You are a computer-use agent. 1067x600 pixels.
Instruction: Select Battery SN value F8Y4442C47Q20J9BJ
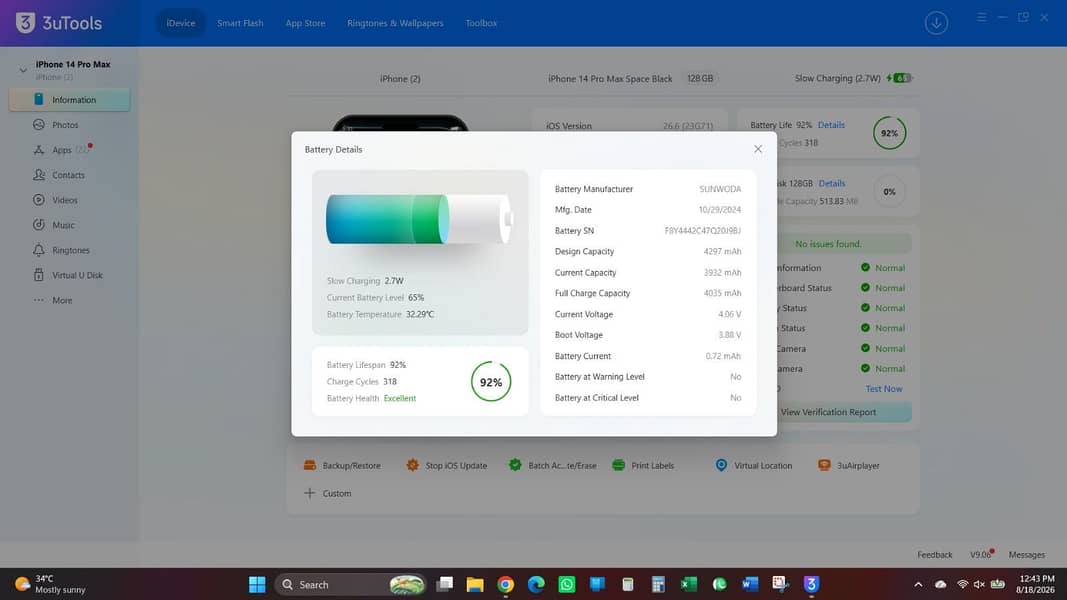pyautogui.click(x=702, y=231)
